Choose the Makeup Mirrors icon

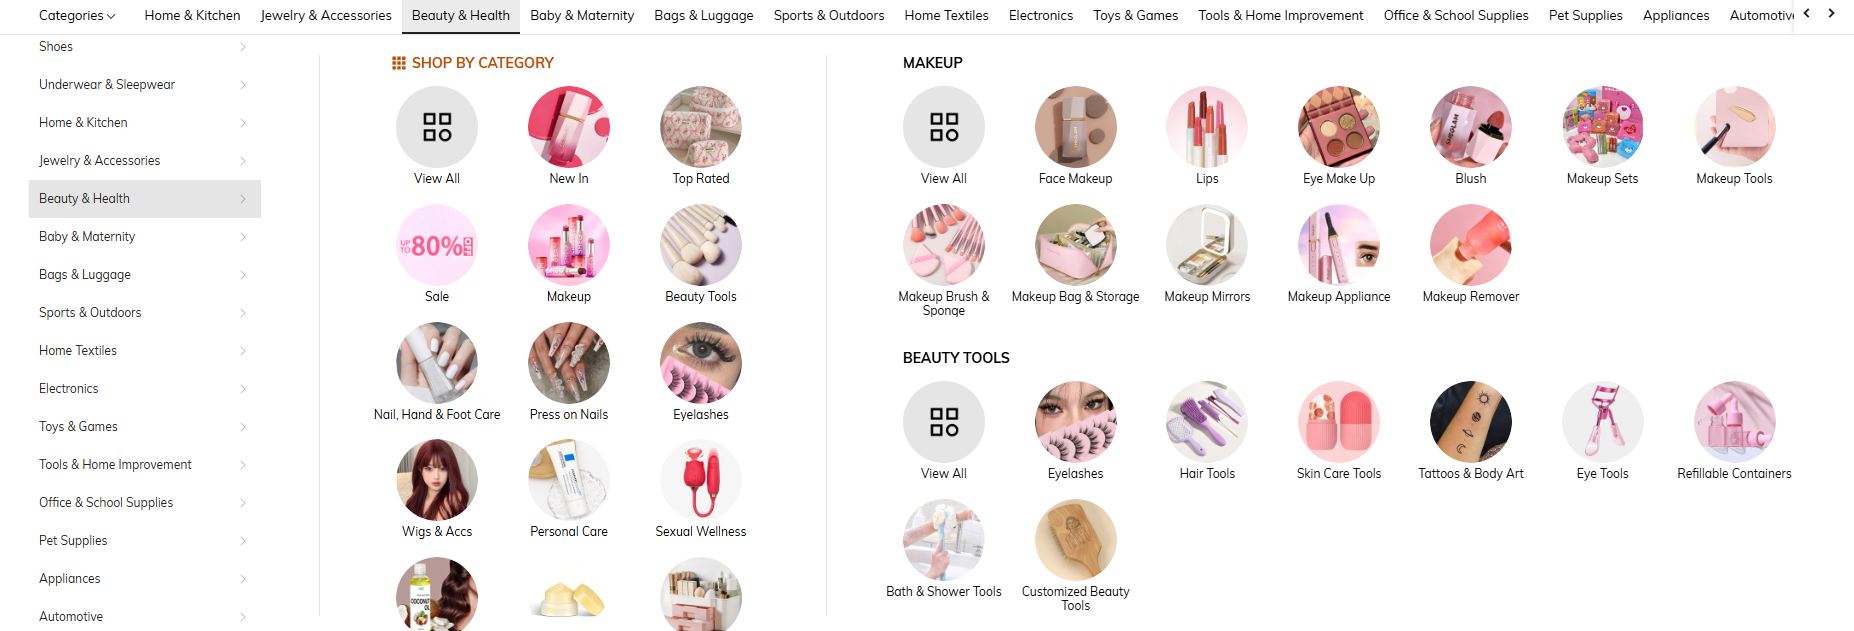[1207, 245]
